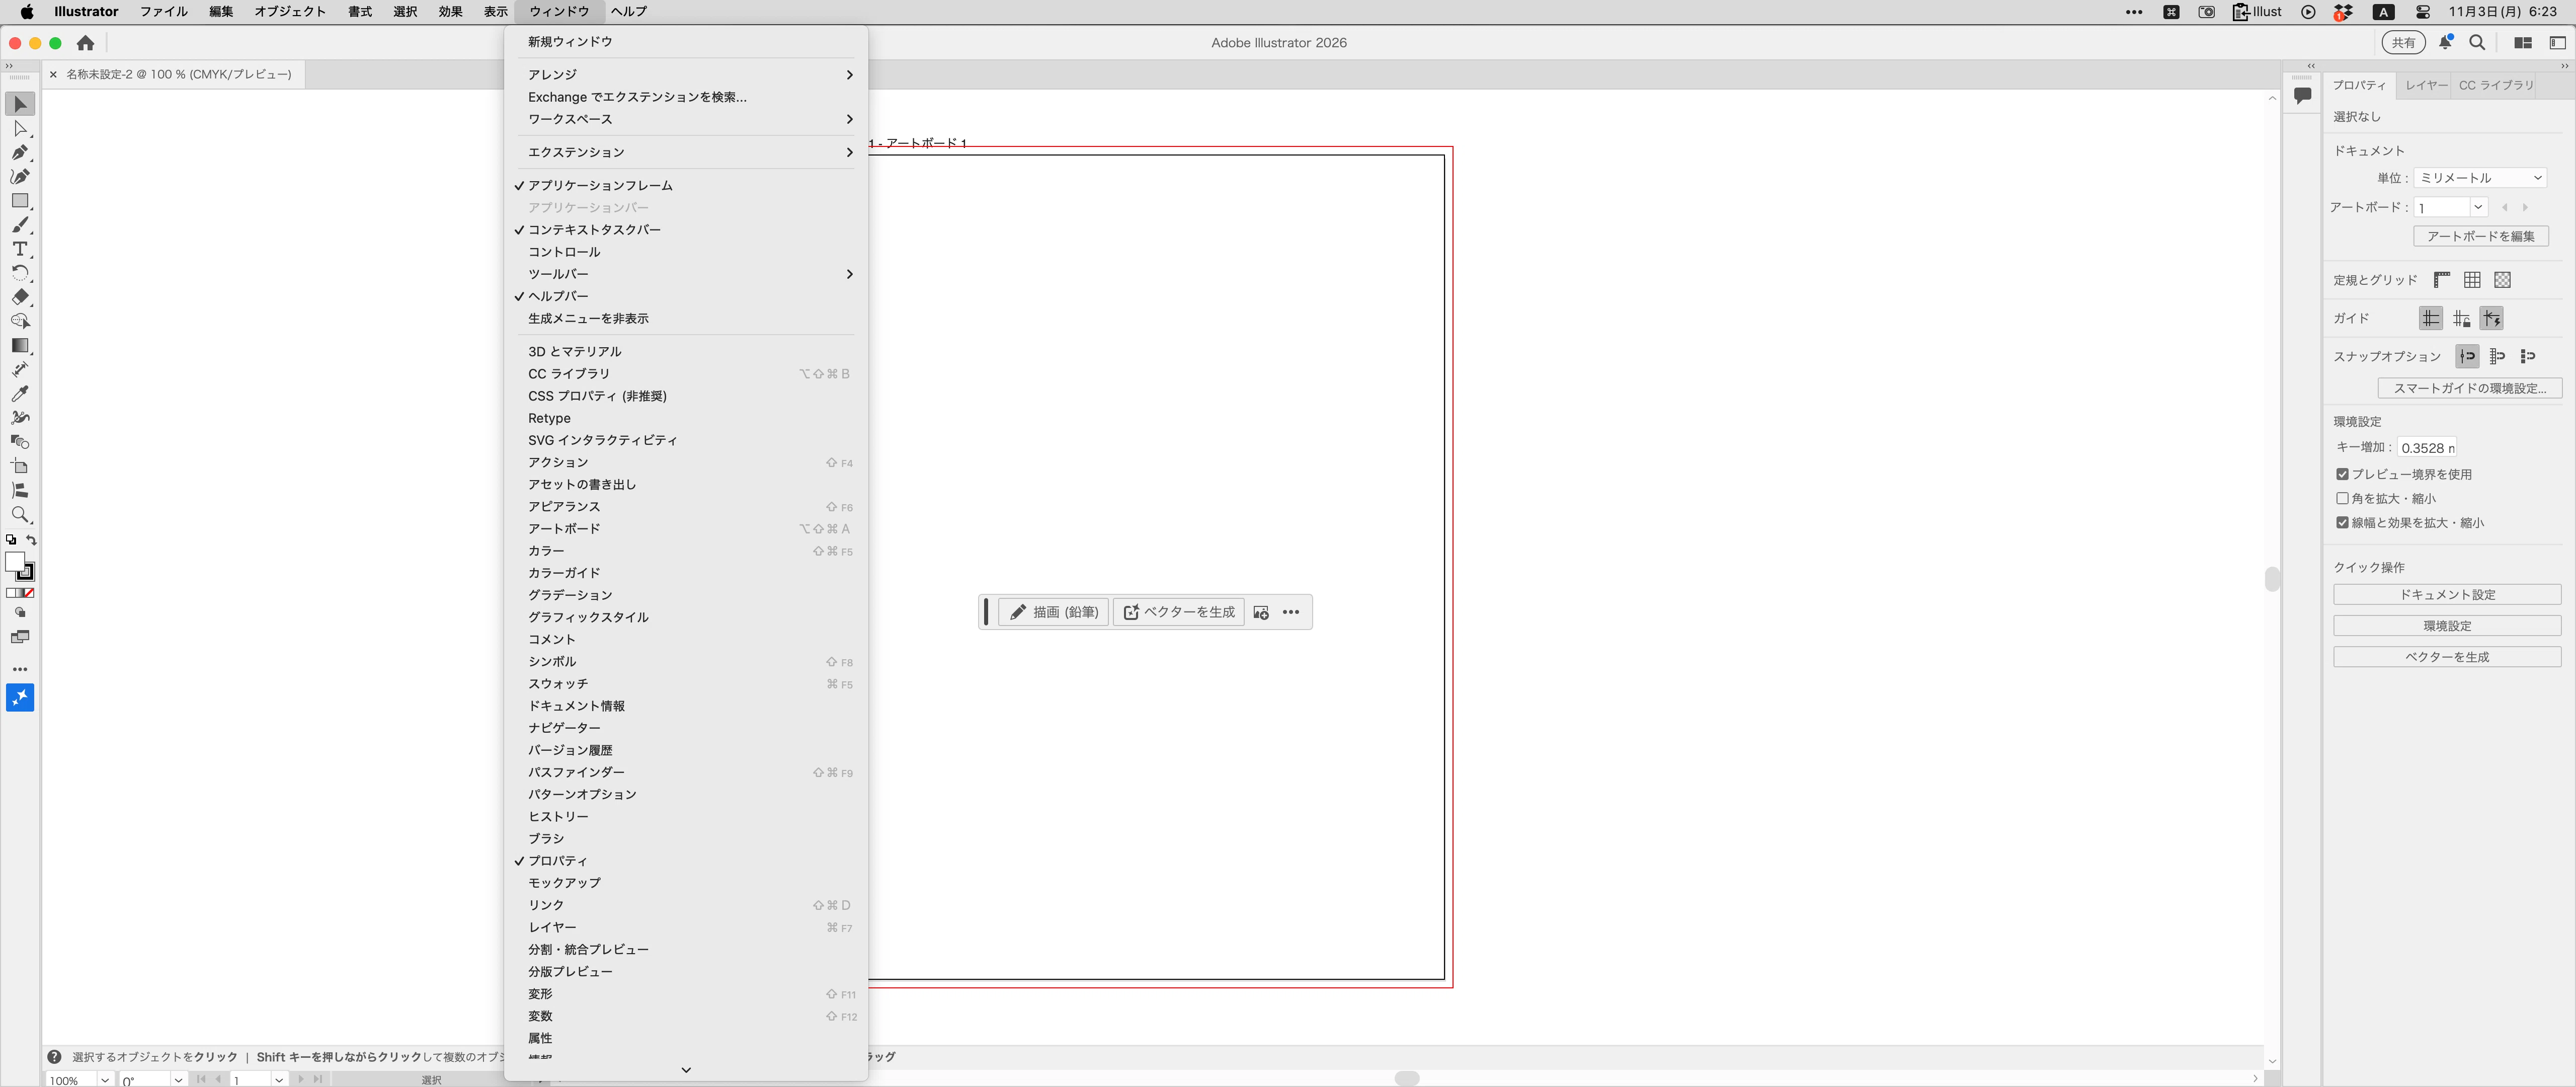Uncheck コンテキストタスクバー in the menu
The width and height of the screenshot is (2576, 1087).
686,230
